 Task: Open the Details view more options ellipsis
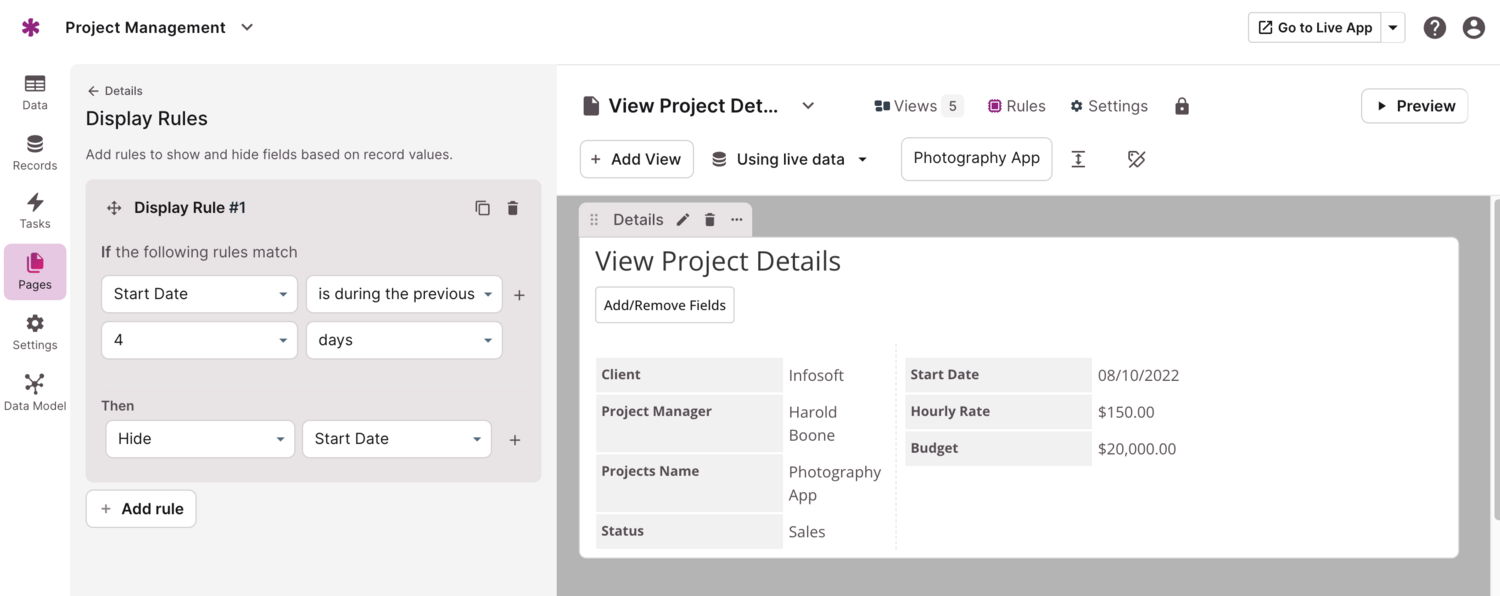[737, 220]
